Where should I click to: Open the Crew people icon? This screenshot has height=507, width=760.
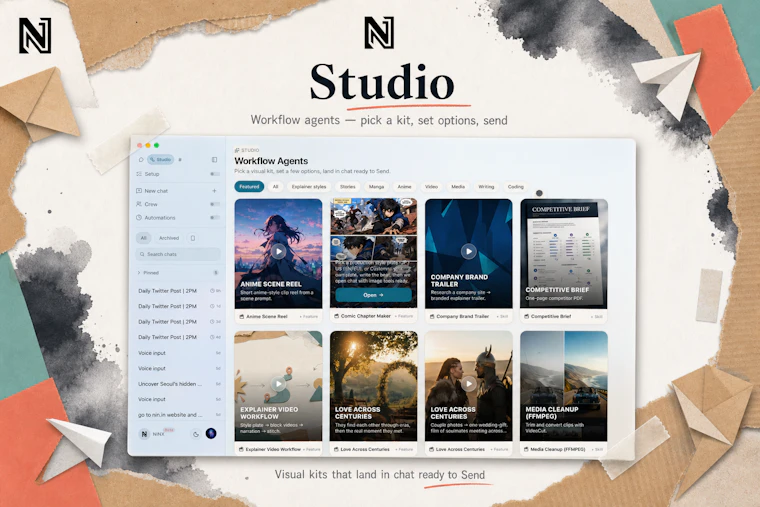pyautogui.click(x=139, y=204)
